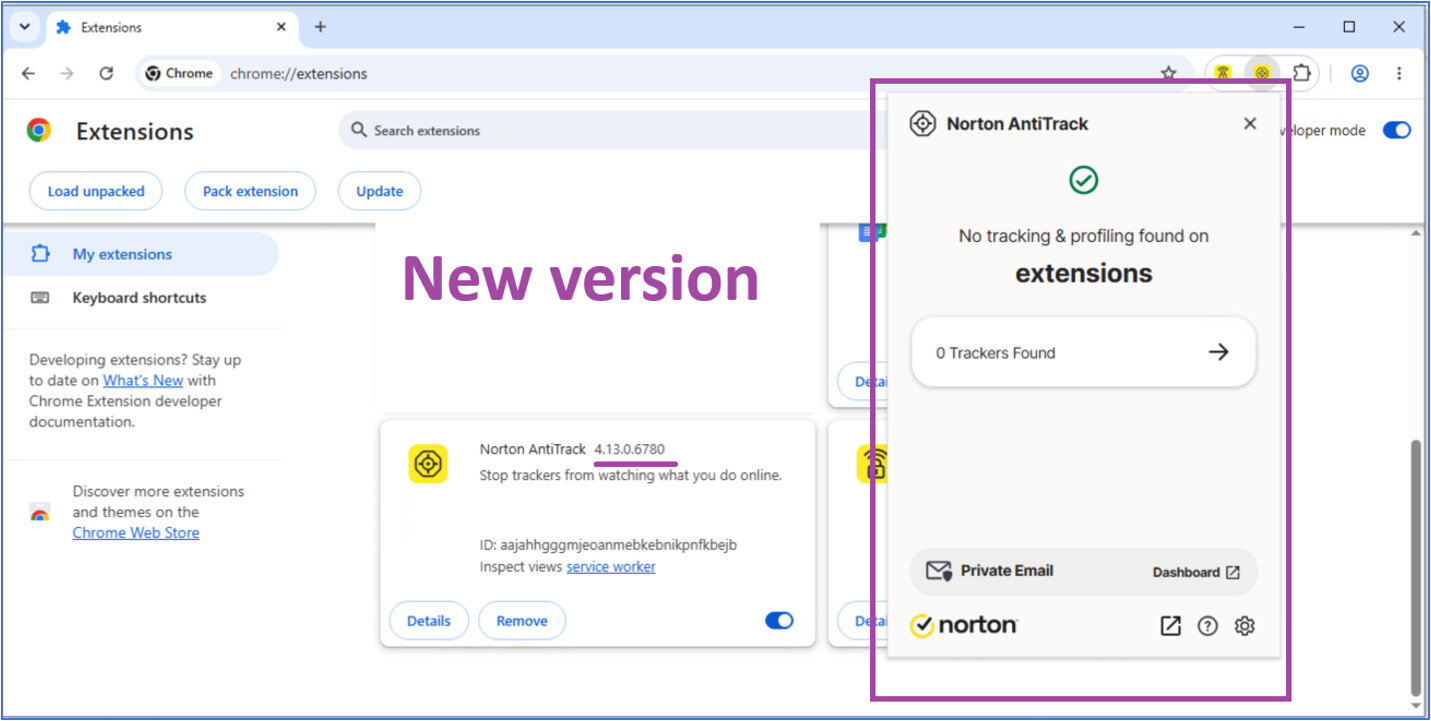1431x721 pixels.
Task: Disable the Norton AntiTrack extension toggle
Action: click(x=779, y=621)
